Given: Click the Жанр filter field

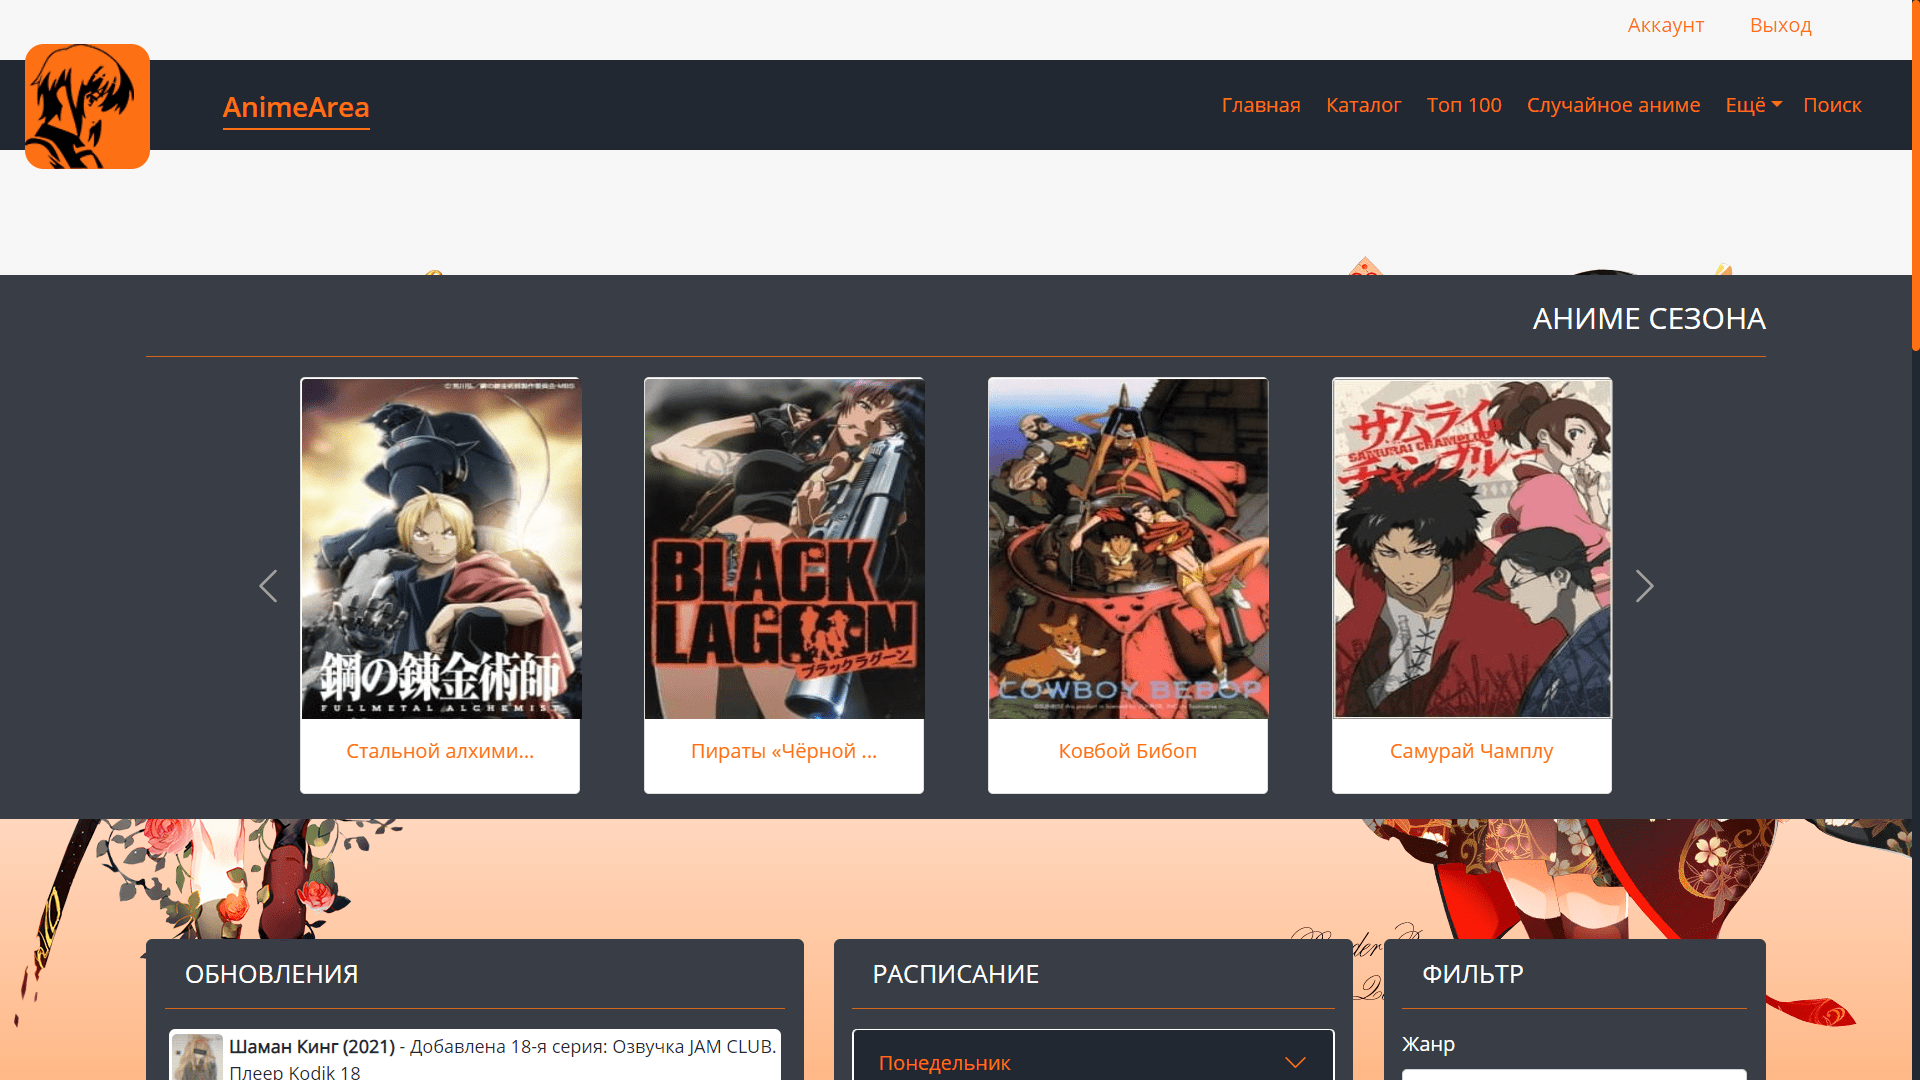Looking at the screenshot, I should pos(1573,1073).
